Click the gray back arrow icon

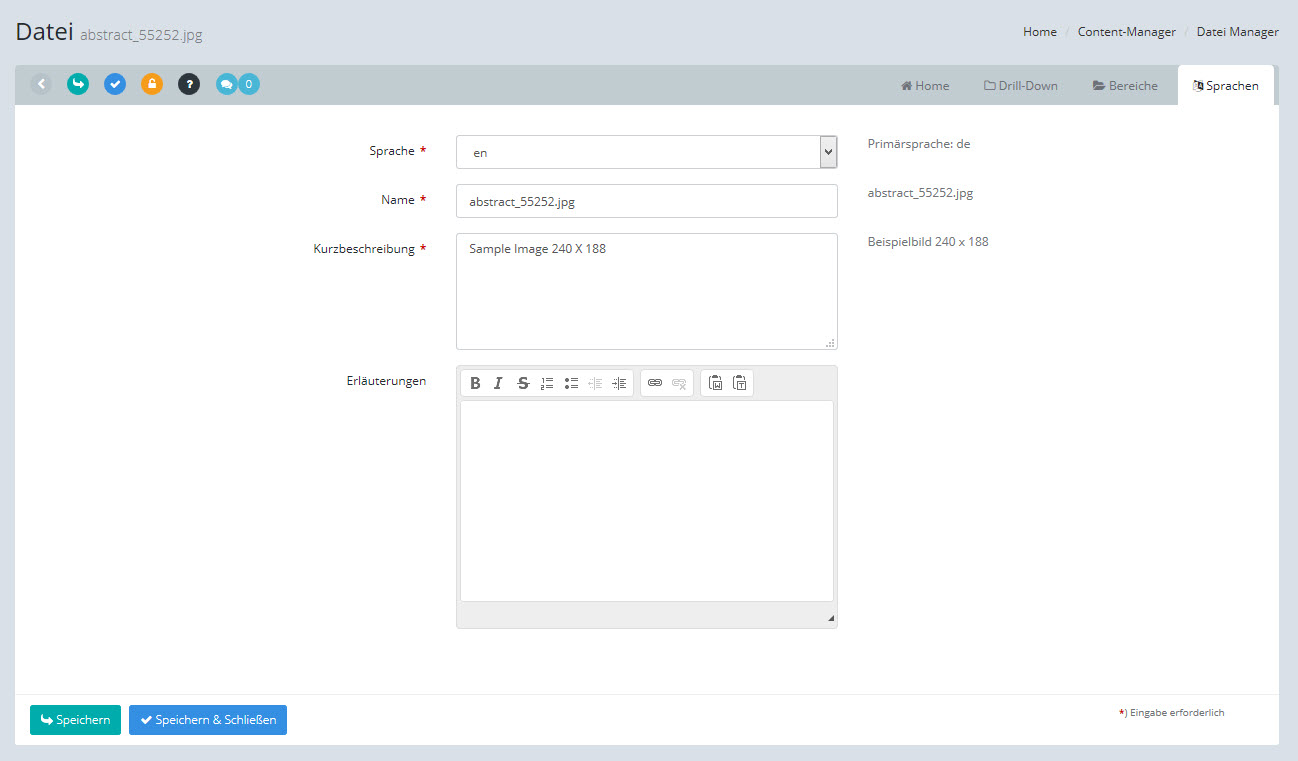click(41, 85)
